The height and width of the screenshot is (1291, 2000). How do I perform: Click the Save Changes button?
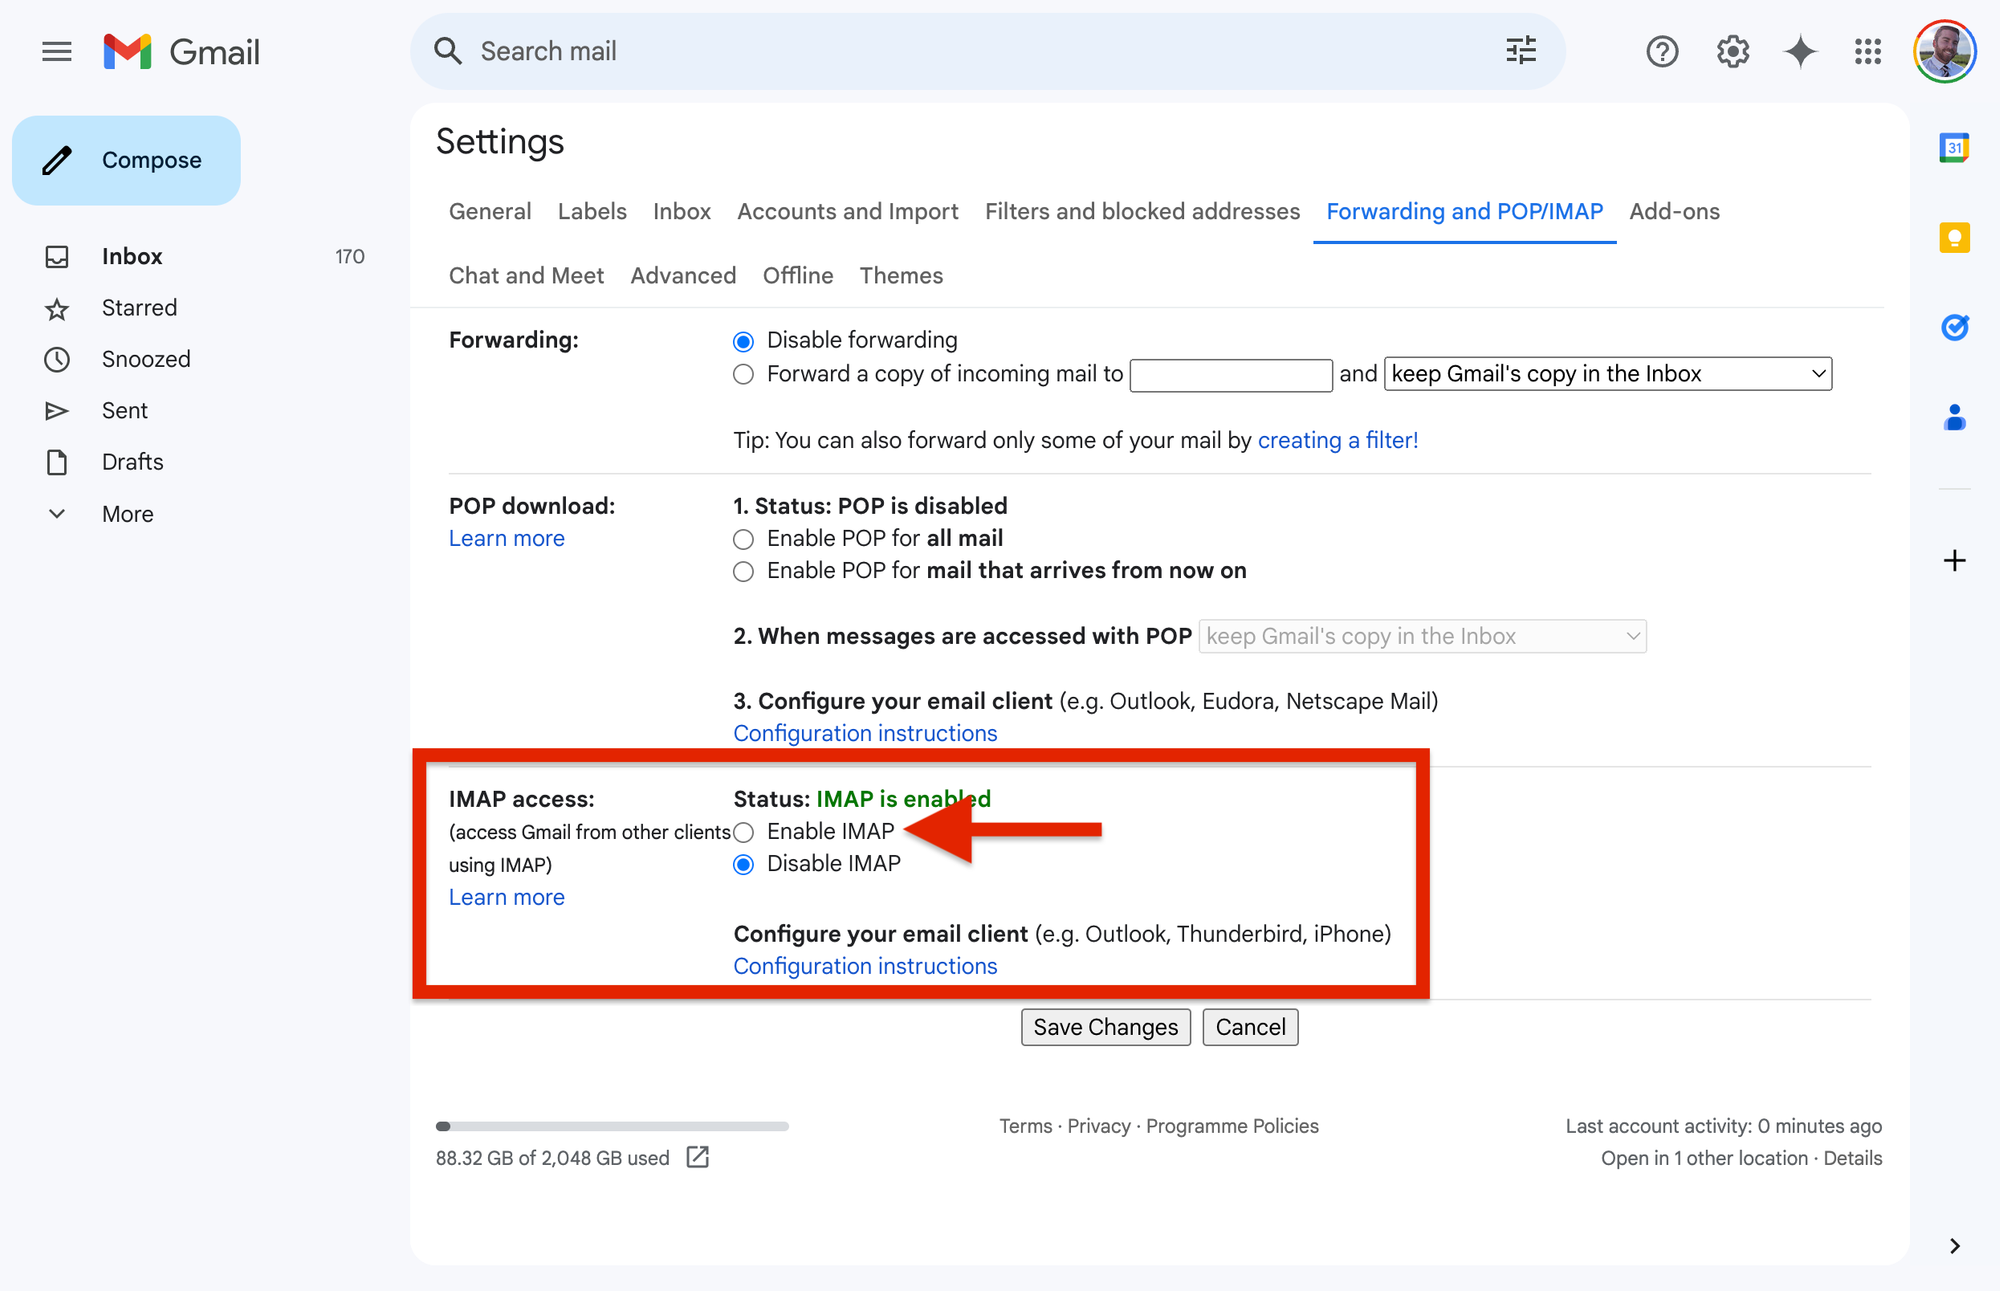point(1105,1027)
